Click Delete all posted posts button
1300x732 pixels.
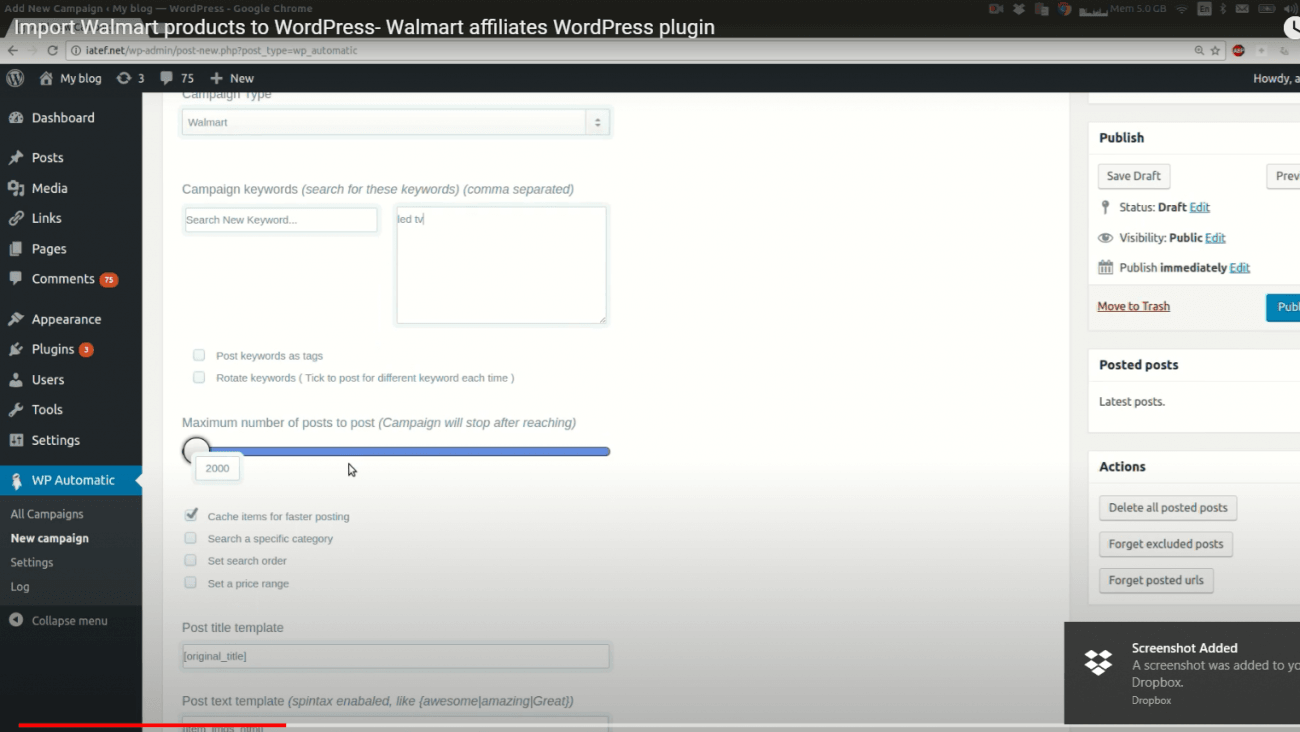tap(1168, 508)
